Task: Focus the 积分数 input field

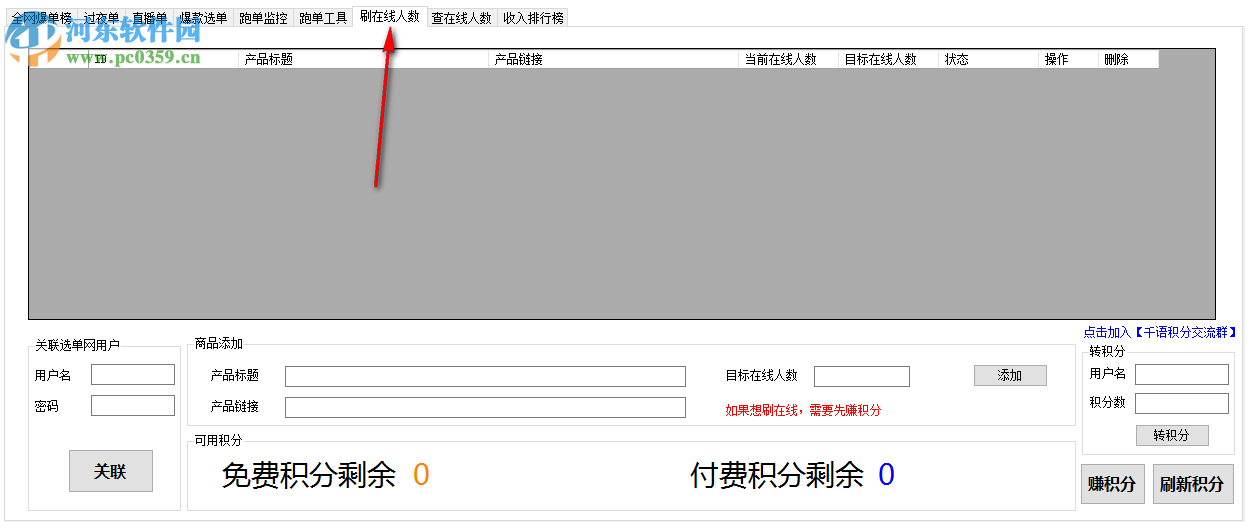Action: pyautogui.click(x=1182, y=403)
